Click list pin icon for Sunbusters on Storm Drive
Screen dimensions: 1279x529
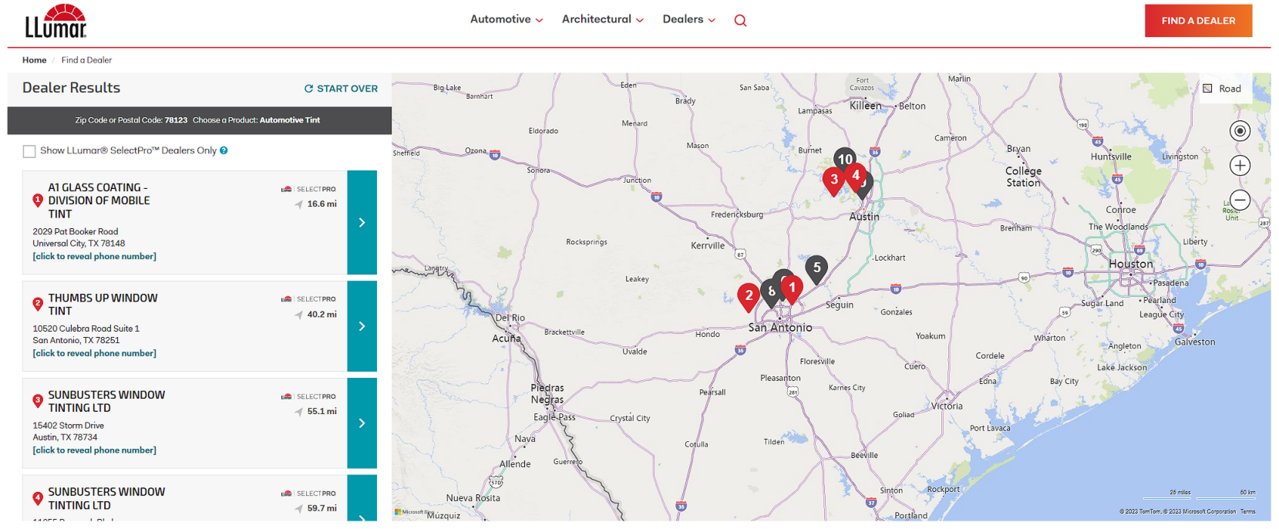tap(38, 401)
